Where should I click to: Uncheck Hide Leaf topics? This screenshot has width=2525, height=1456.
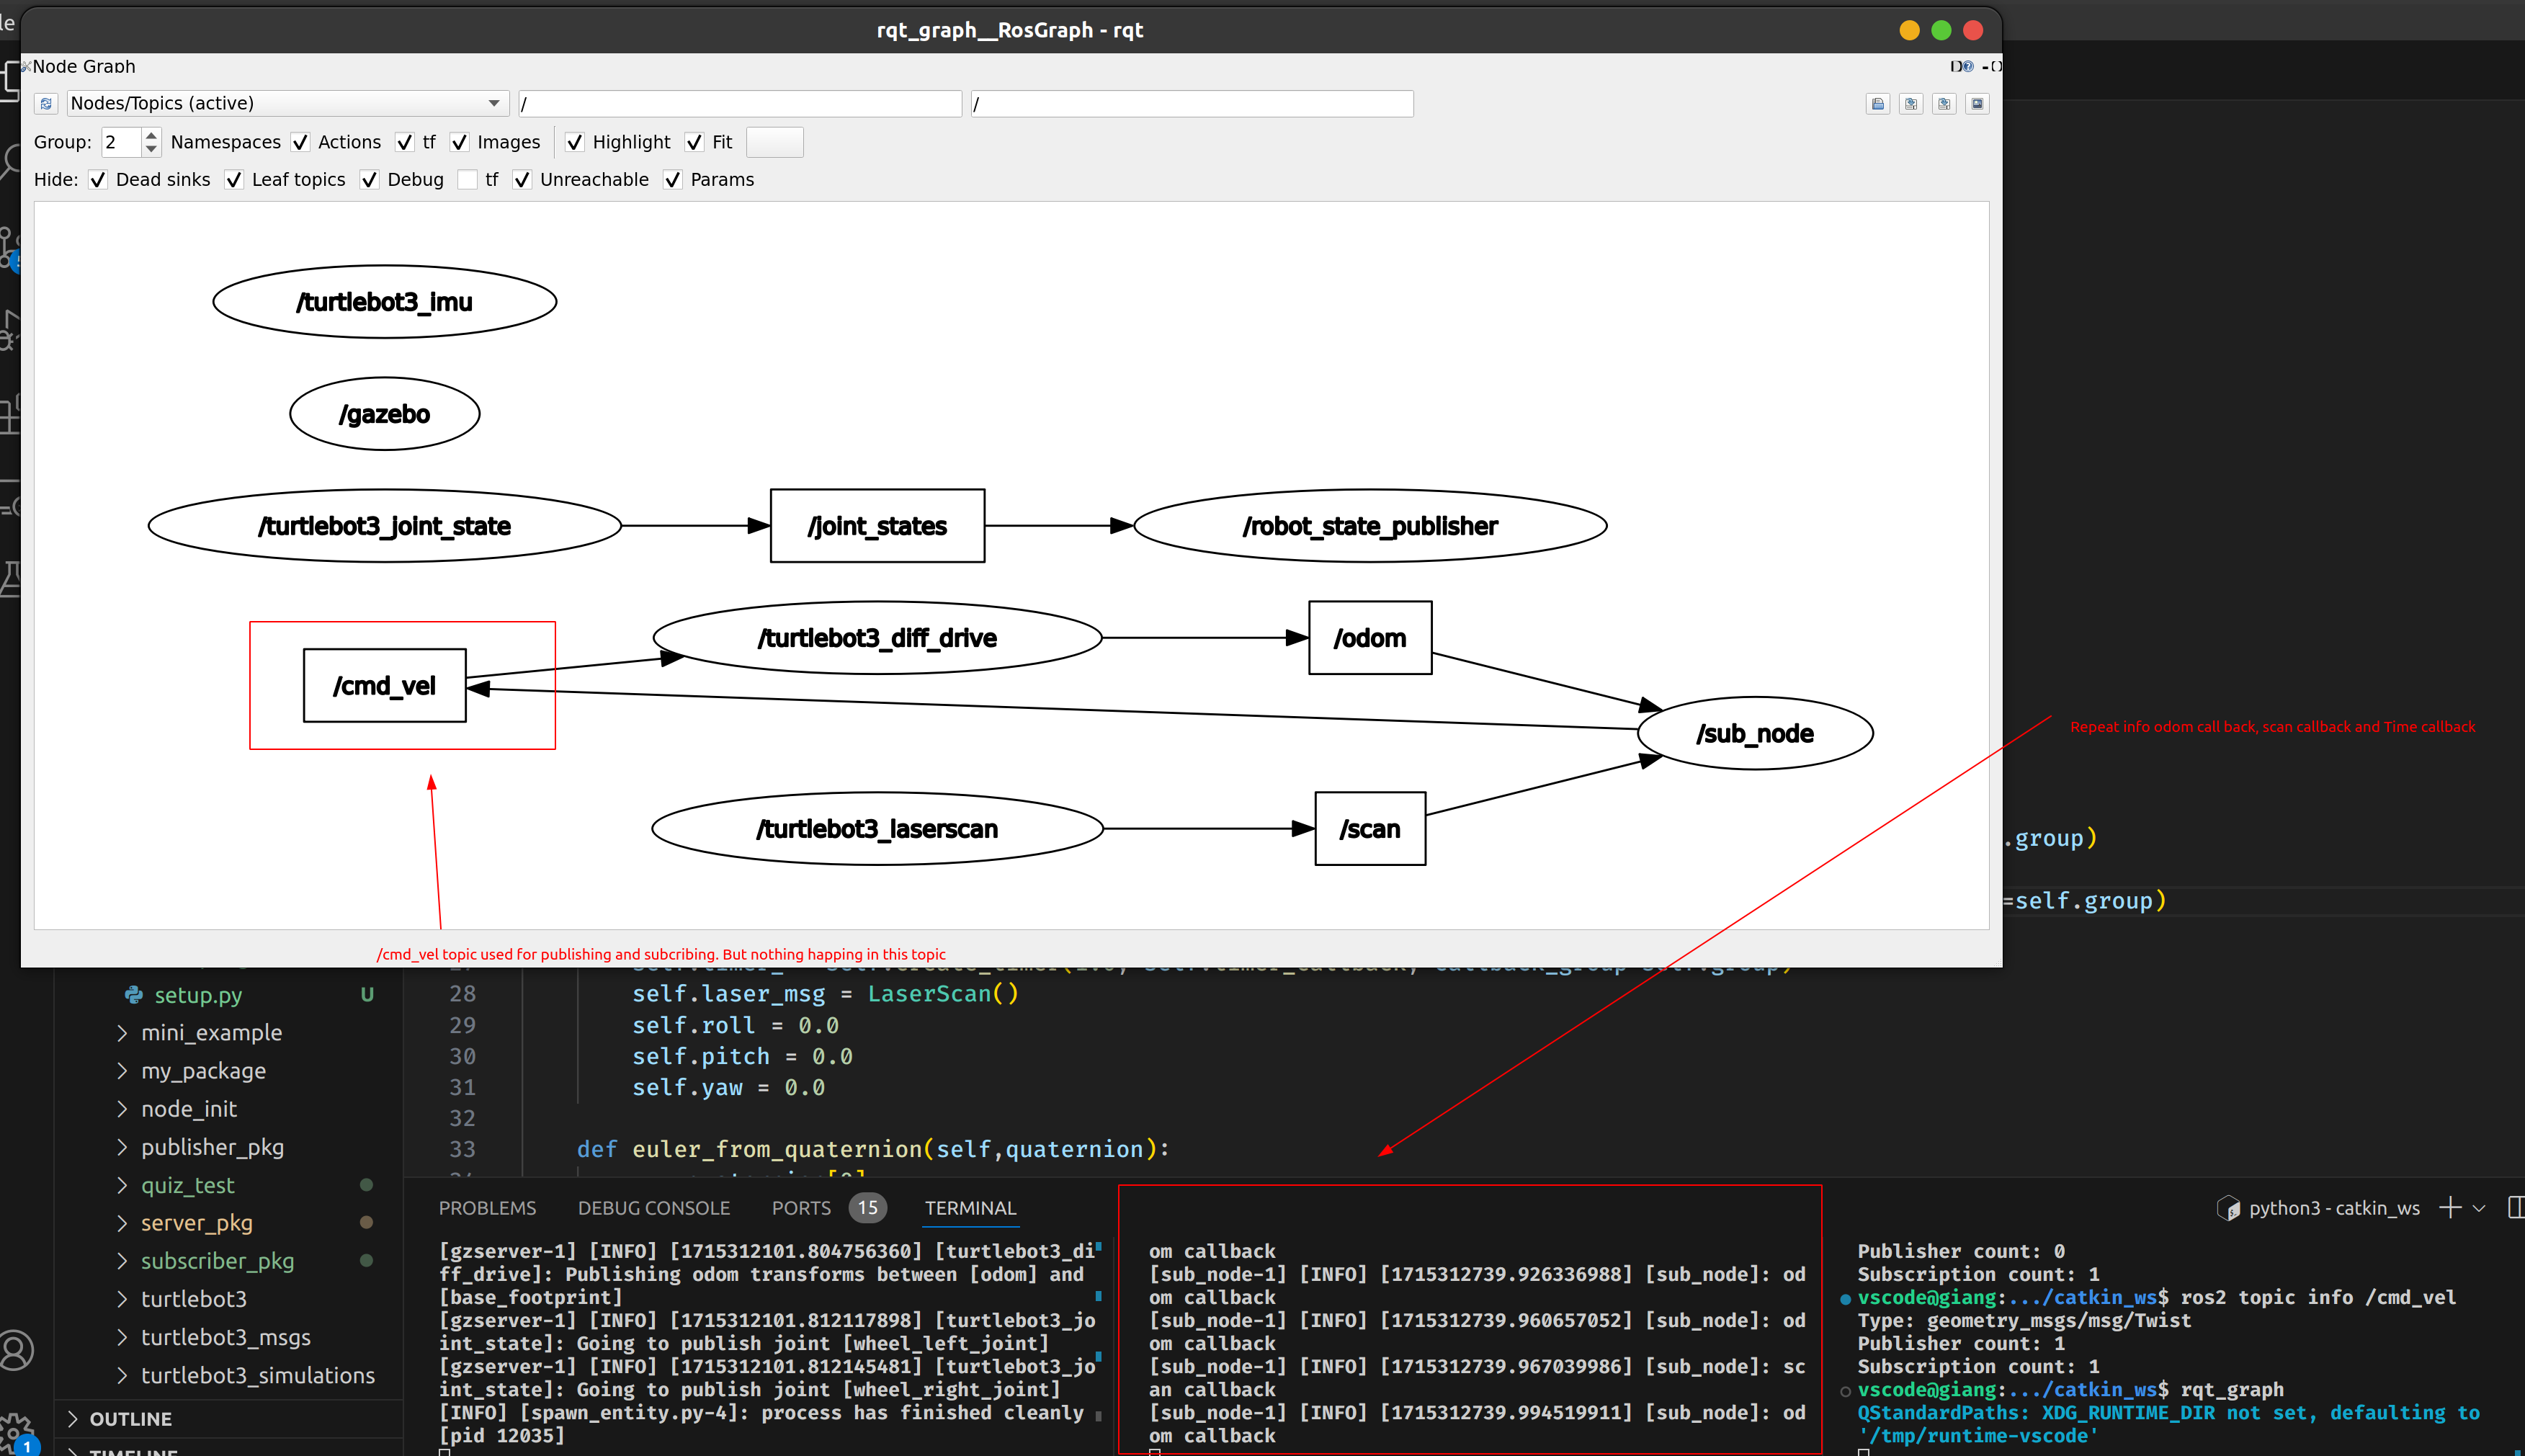[x=233, y=180]
